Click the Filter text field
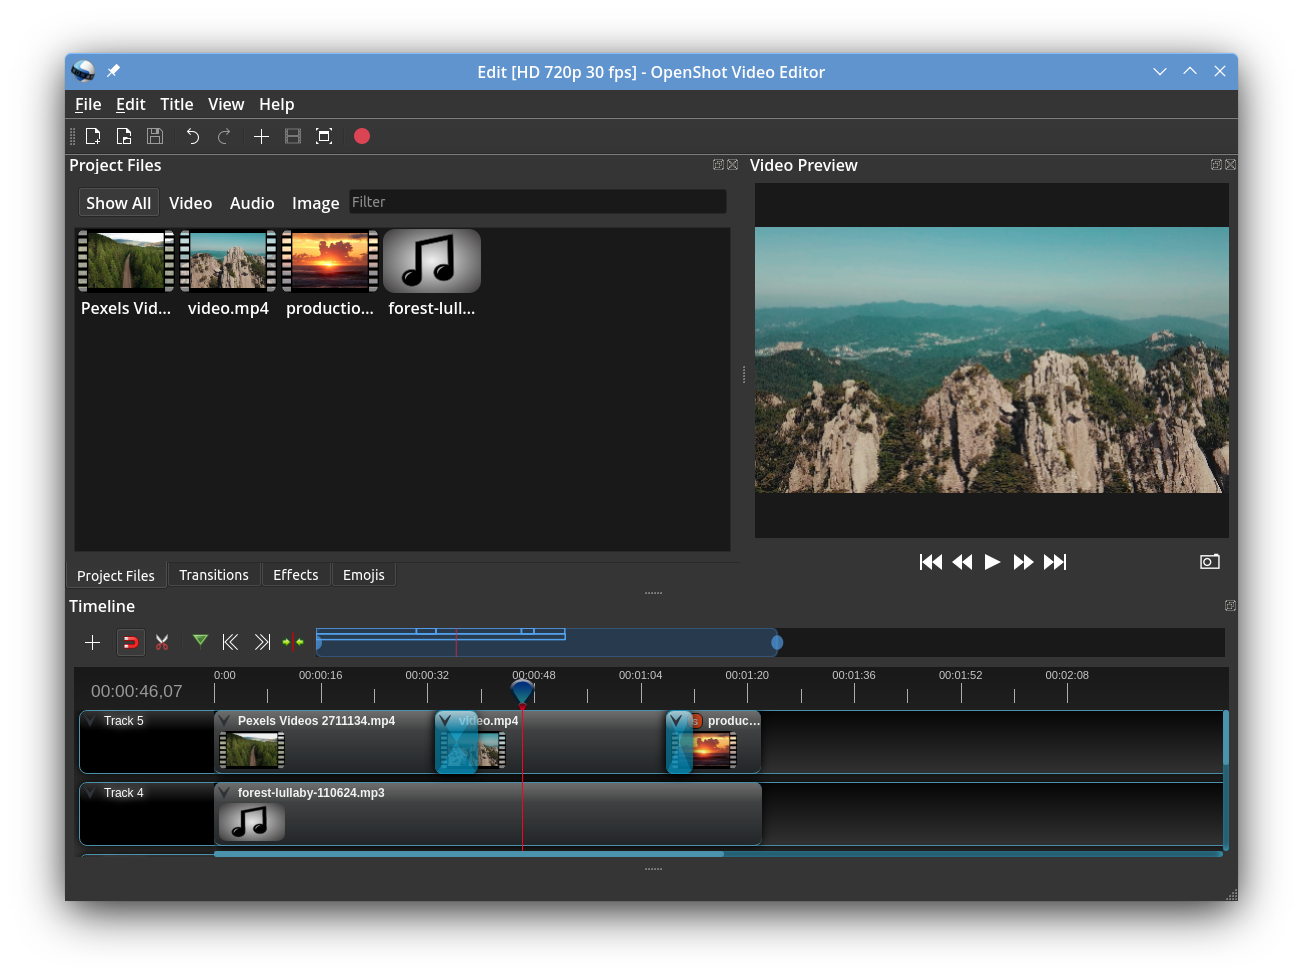The image size is (1303, 978). click(537, 202)
